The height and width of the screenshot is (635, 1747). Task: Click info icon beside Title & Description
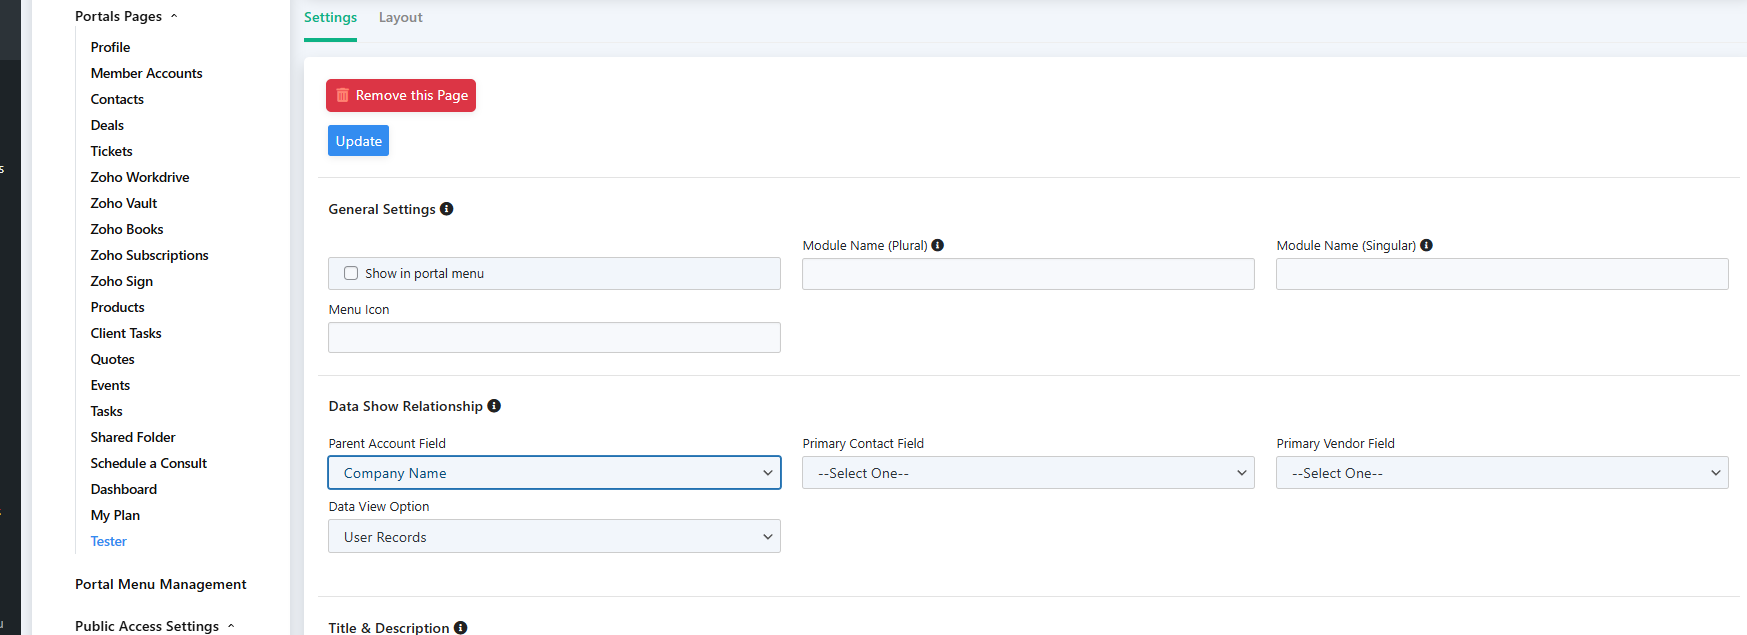(461, 627)
